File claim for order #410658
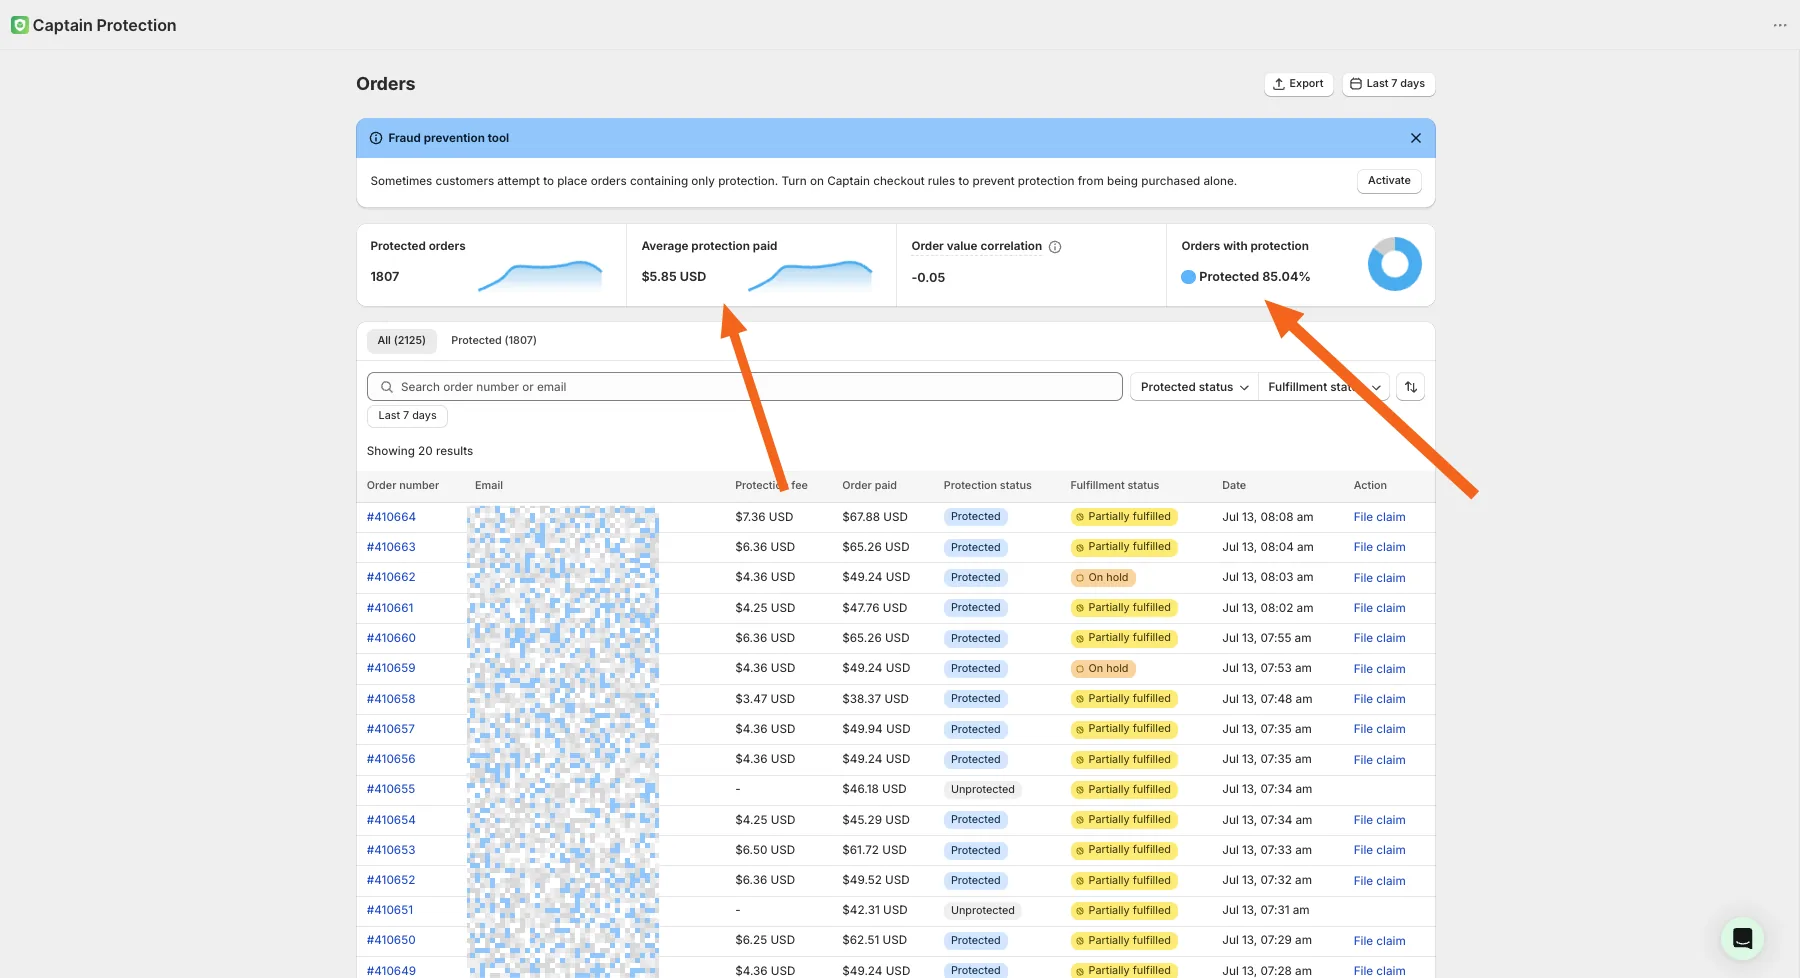 pos(1379,699)
